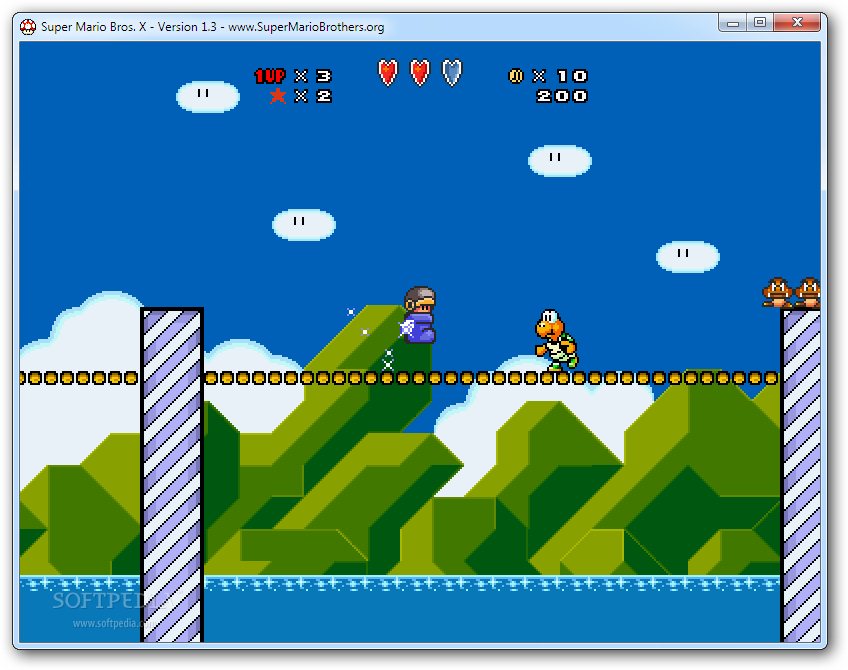
Task: Close the Super Mario Bros. X window
Action: click(x=797, y=23)
